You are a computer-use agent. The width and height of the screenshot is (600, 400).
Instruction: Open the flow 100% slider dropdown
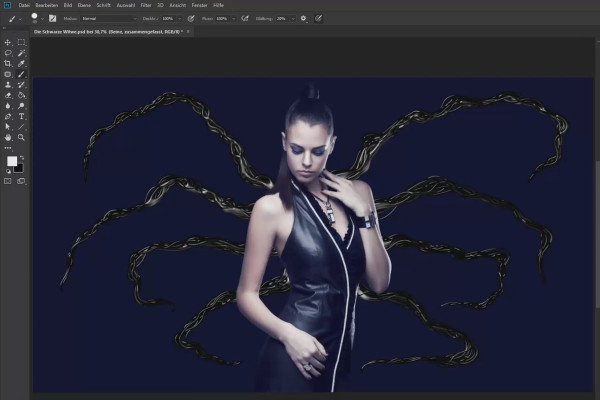pyautogui.click(x=233, y=19)
